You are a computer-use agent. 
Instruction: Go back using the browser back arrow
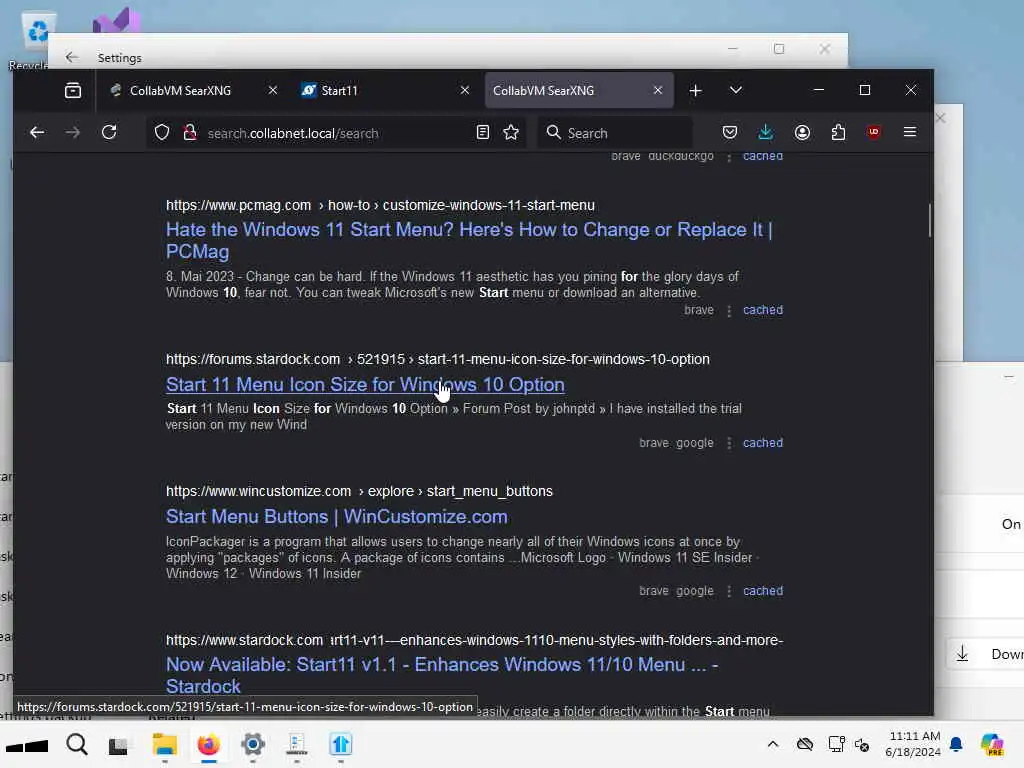(x=37, y=133)
